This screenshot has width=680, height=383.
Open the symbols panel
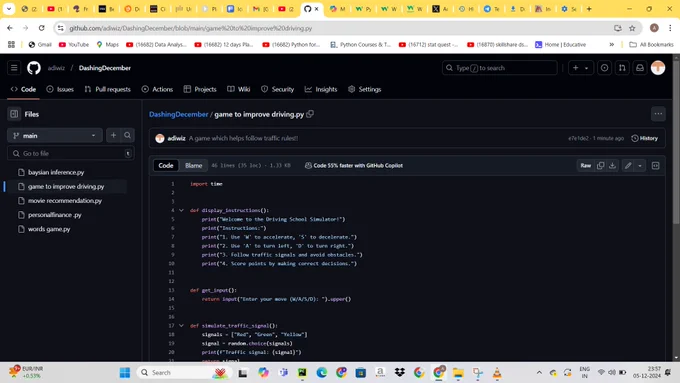coord(656,165)
